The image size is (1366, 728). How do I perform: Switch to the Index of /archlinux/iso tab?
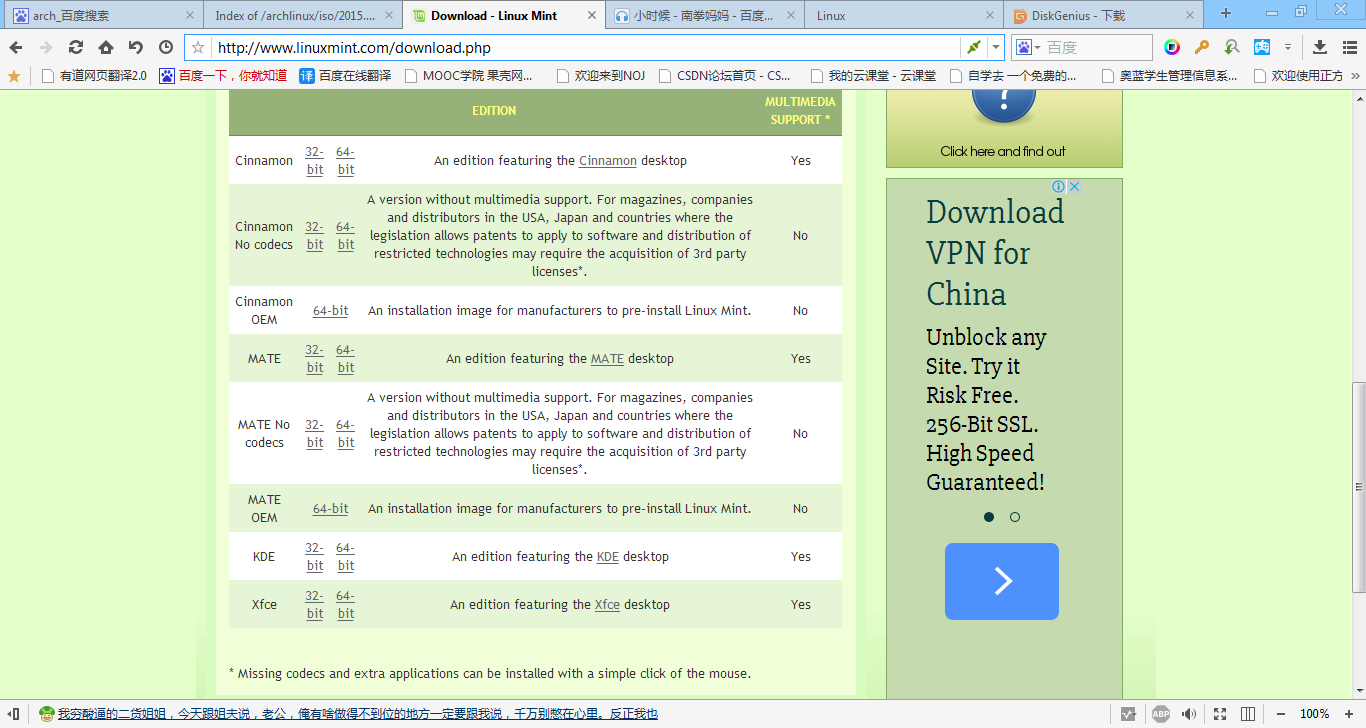click(303, 15)
